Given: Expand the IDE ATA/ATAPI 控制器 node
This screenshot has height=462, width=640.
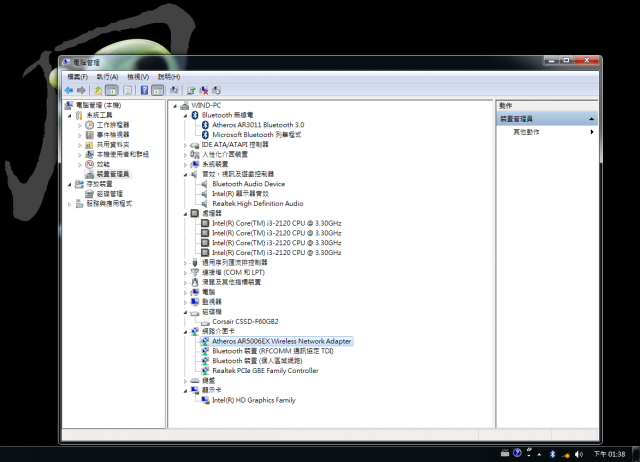Looking at the screenshot, I should pos(185,145).
